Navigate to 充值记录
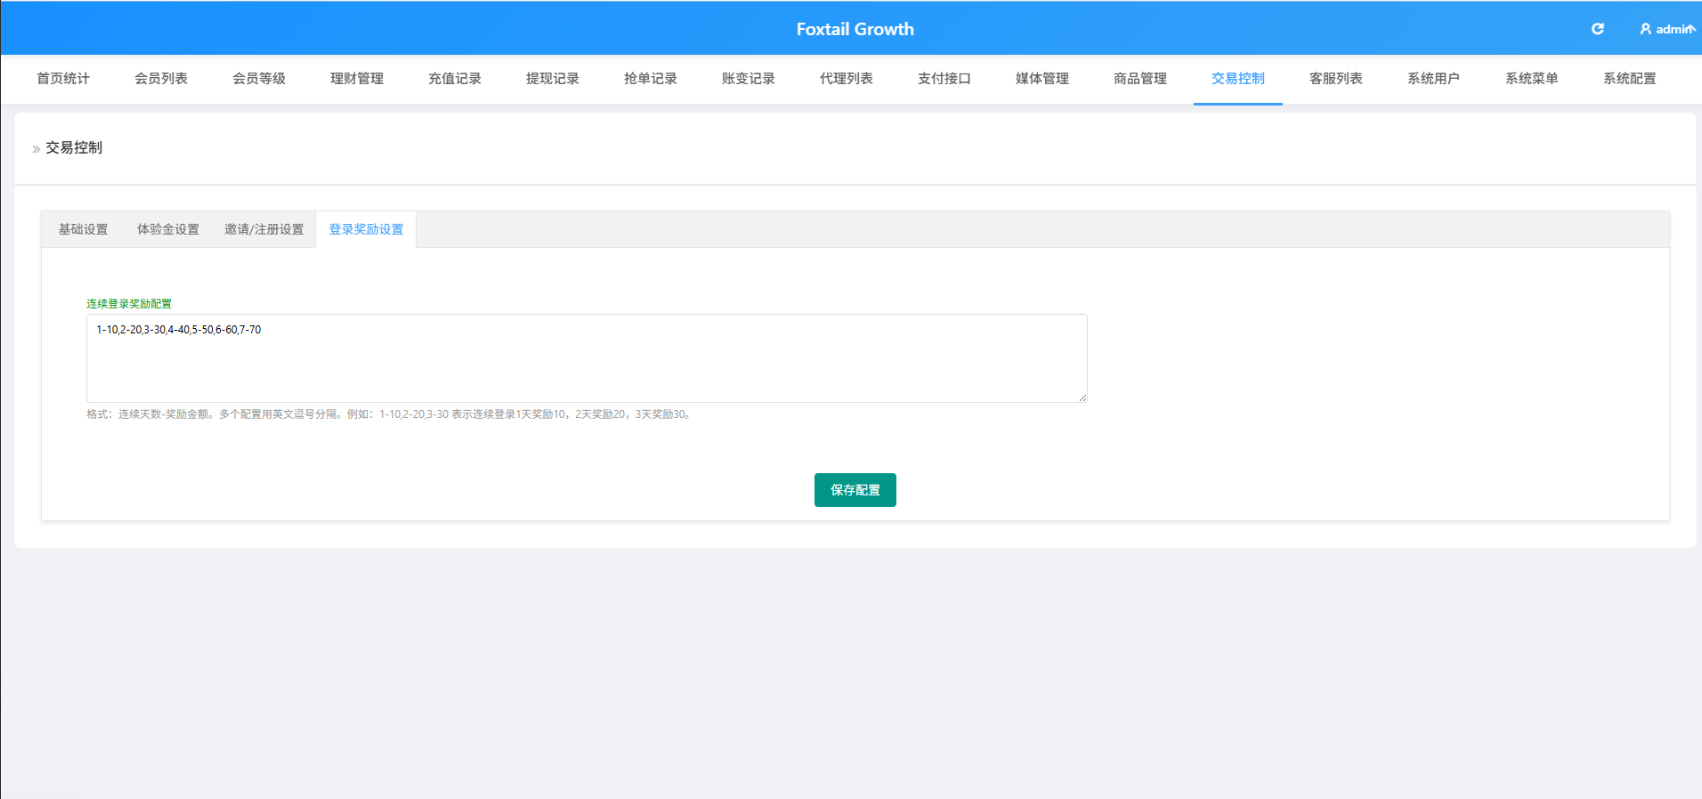 pos(455,78)
